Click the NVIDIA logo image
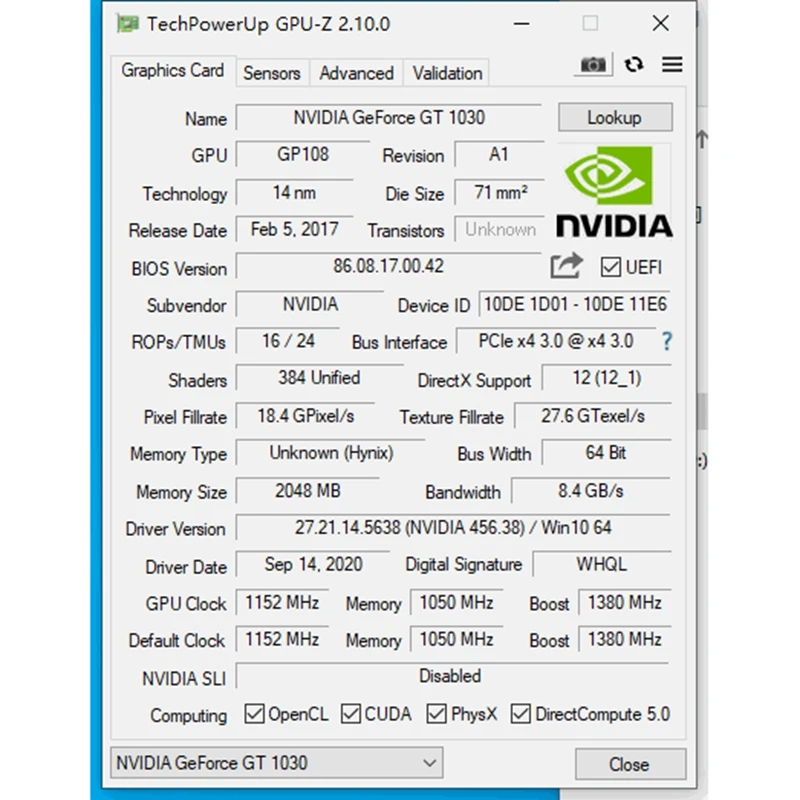 [614, 191]
